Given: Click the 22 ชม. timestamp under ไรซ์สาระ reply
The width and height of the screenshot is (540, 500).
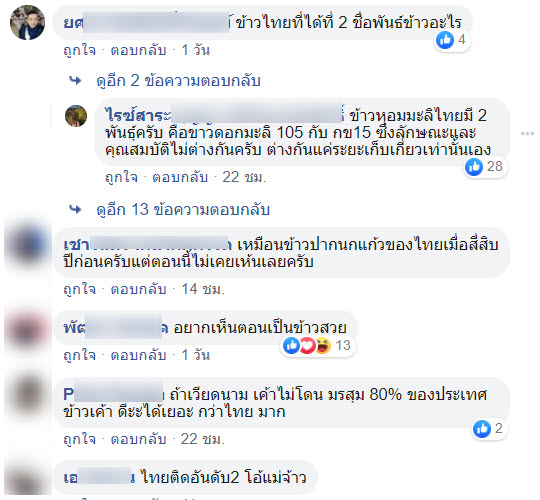Looking at the screenshot, I should click(x=245, y=177).
